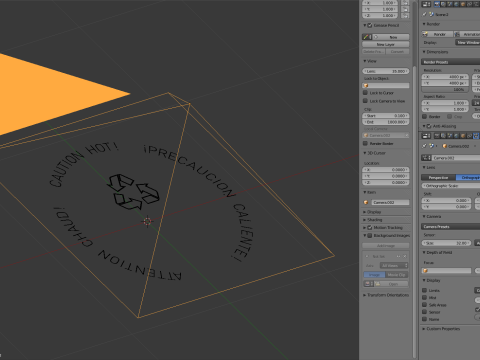The width and height of the screenshot is (480, 360).
Task: Enable Lock to Cursor
Action: [365, 93]
